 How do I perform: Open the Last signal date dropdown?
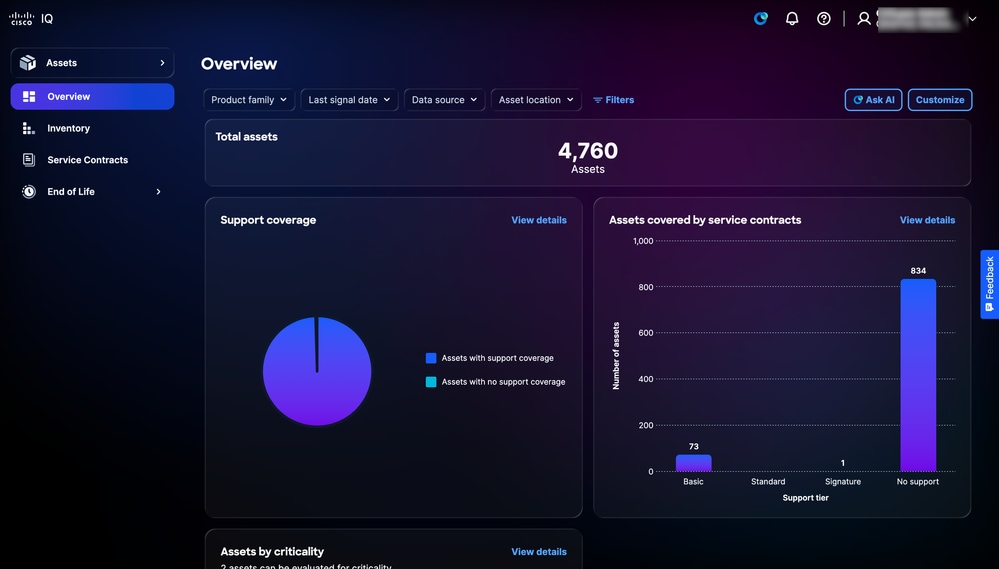[x=349, y=99]
